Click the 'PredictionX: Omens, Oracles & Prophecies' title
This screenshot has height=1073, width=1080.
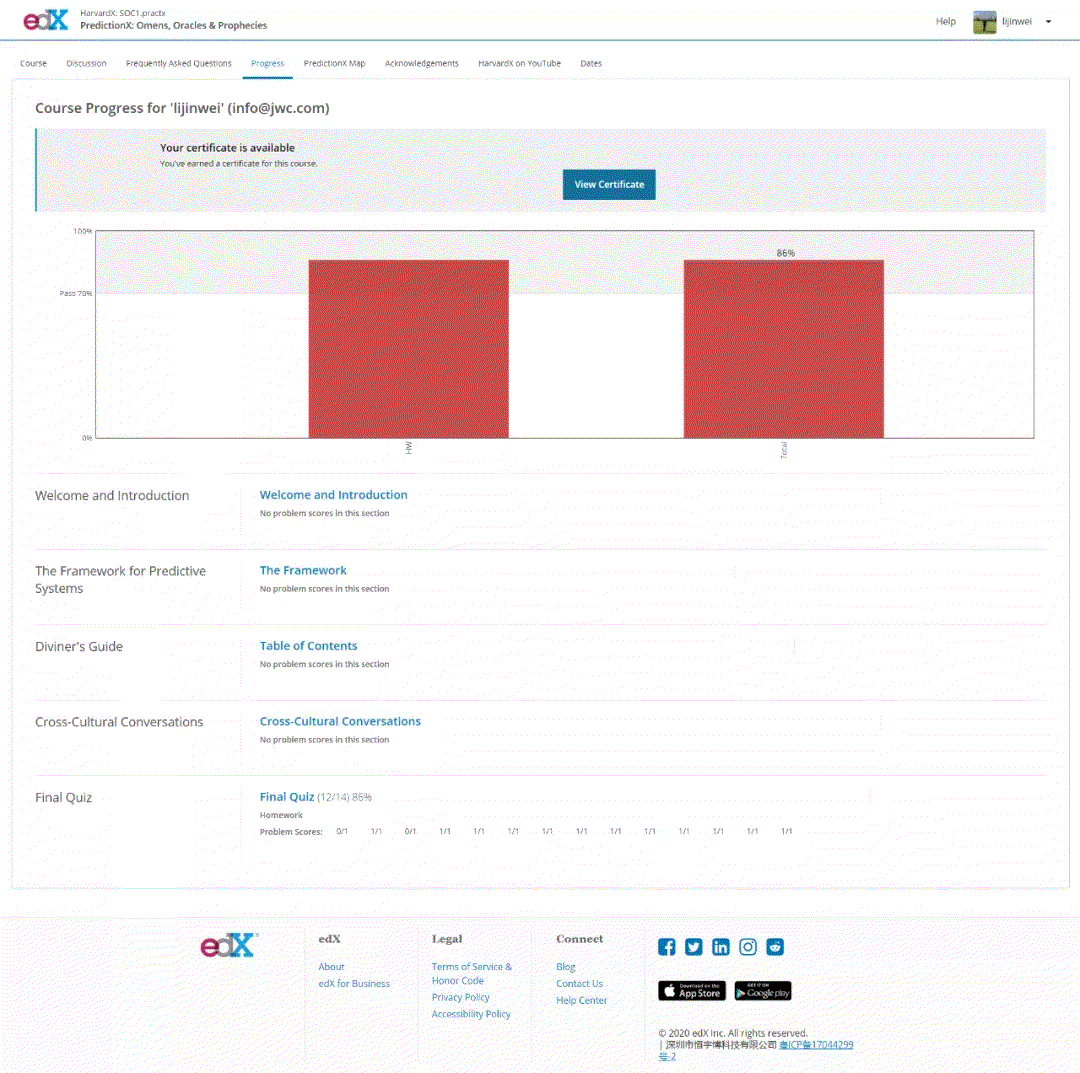(174, 25)
